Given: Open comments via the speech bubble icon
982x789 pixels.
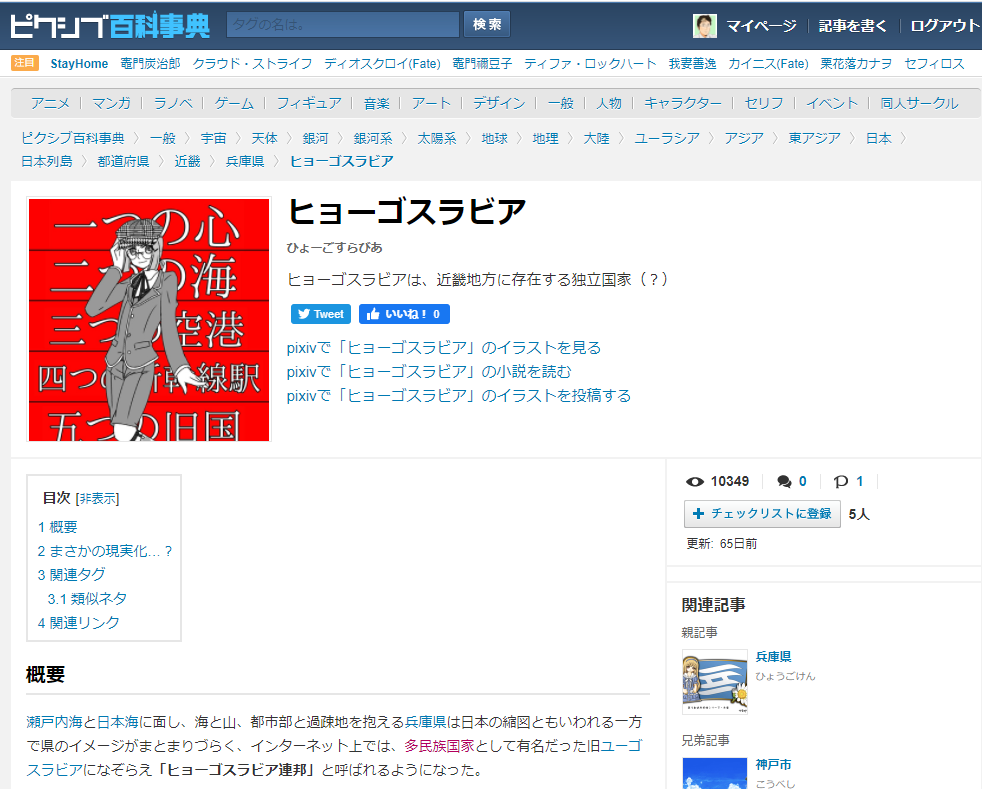Looking at the screenshot, I should coord(784,481).
